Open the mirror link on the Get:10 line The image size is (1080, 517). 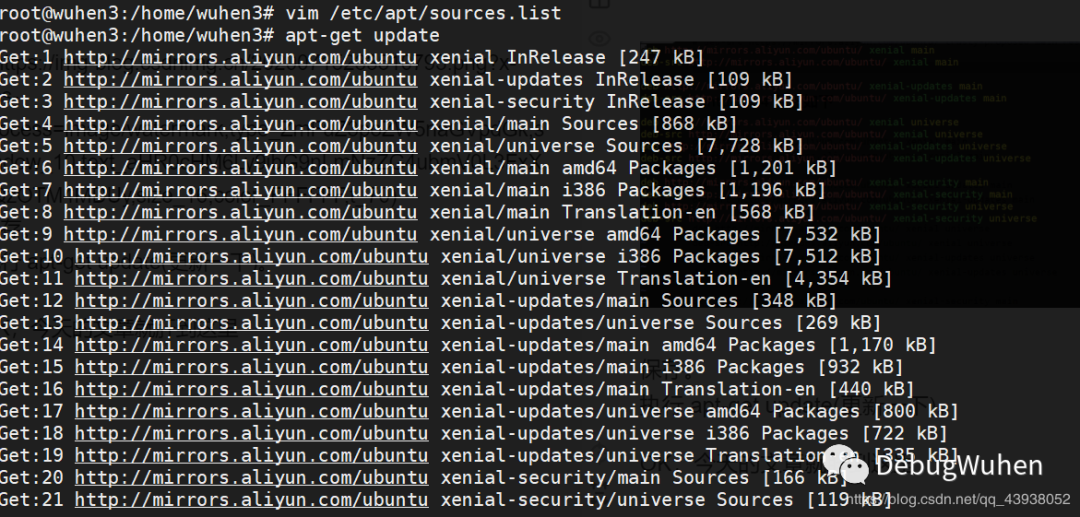click(251, 257)
